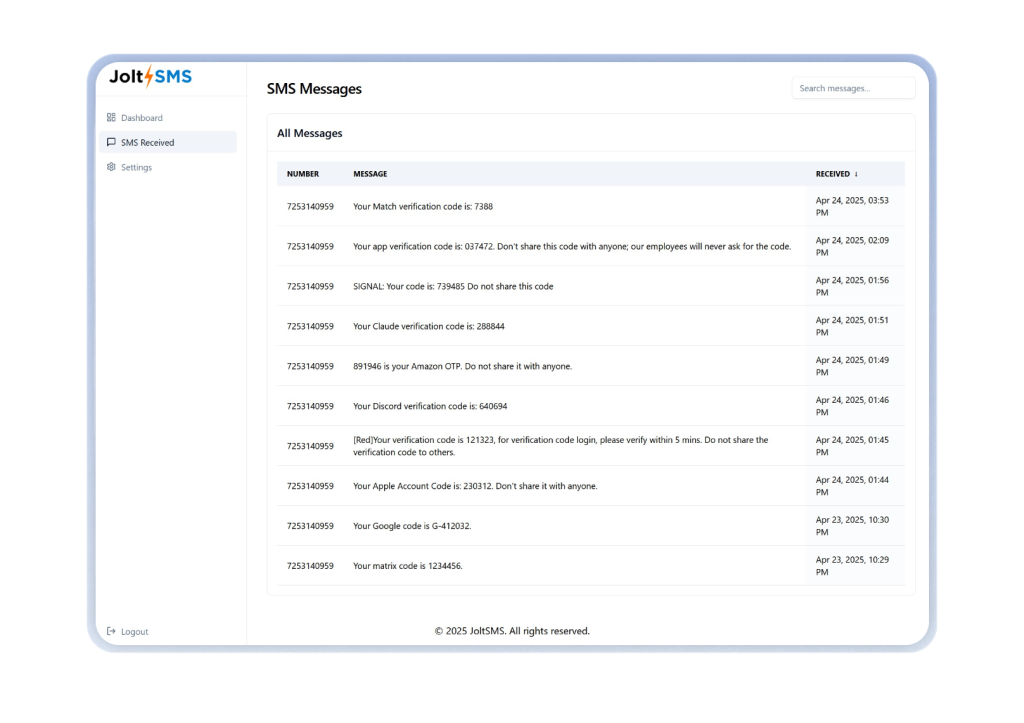Sort by the RECEIVED column header
The width and height of the screenshot is (1024, 723).
click(x=833, y=174)
